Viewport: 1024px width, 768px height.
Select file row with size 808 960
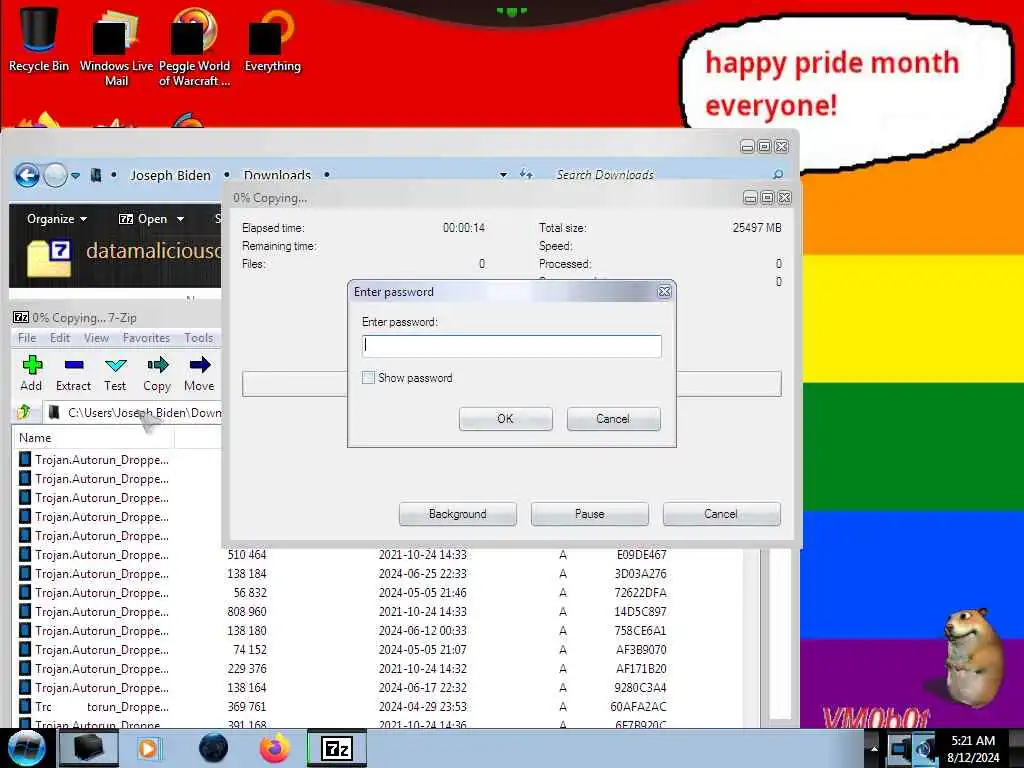[x=379, y=611]
